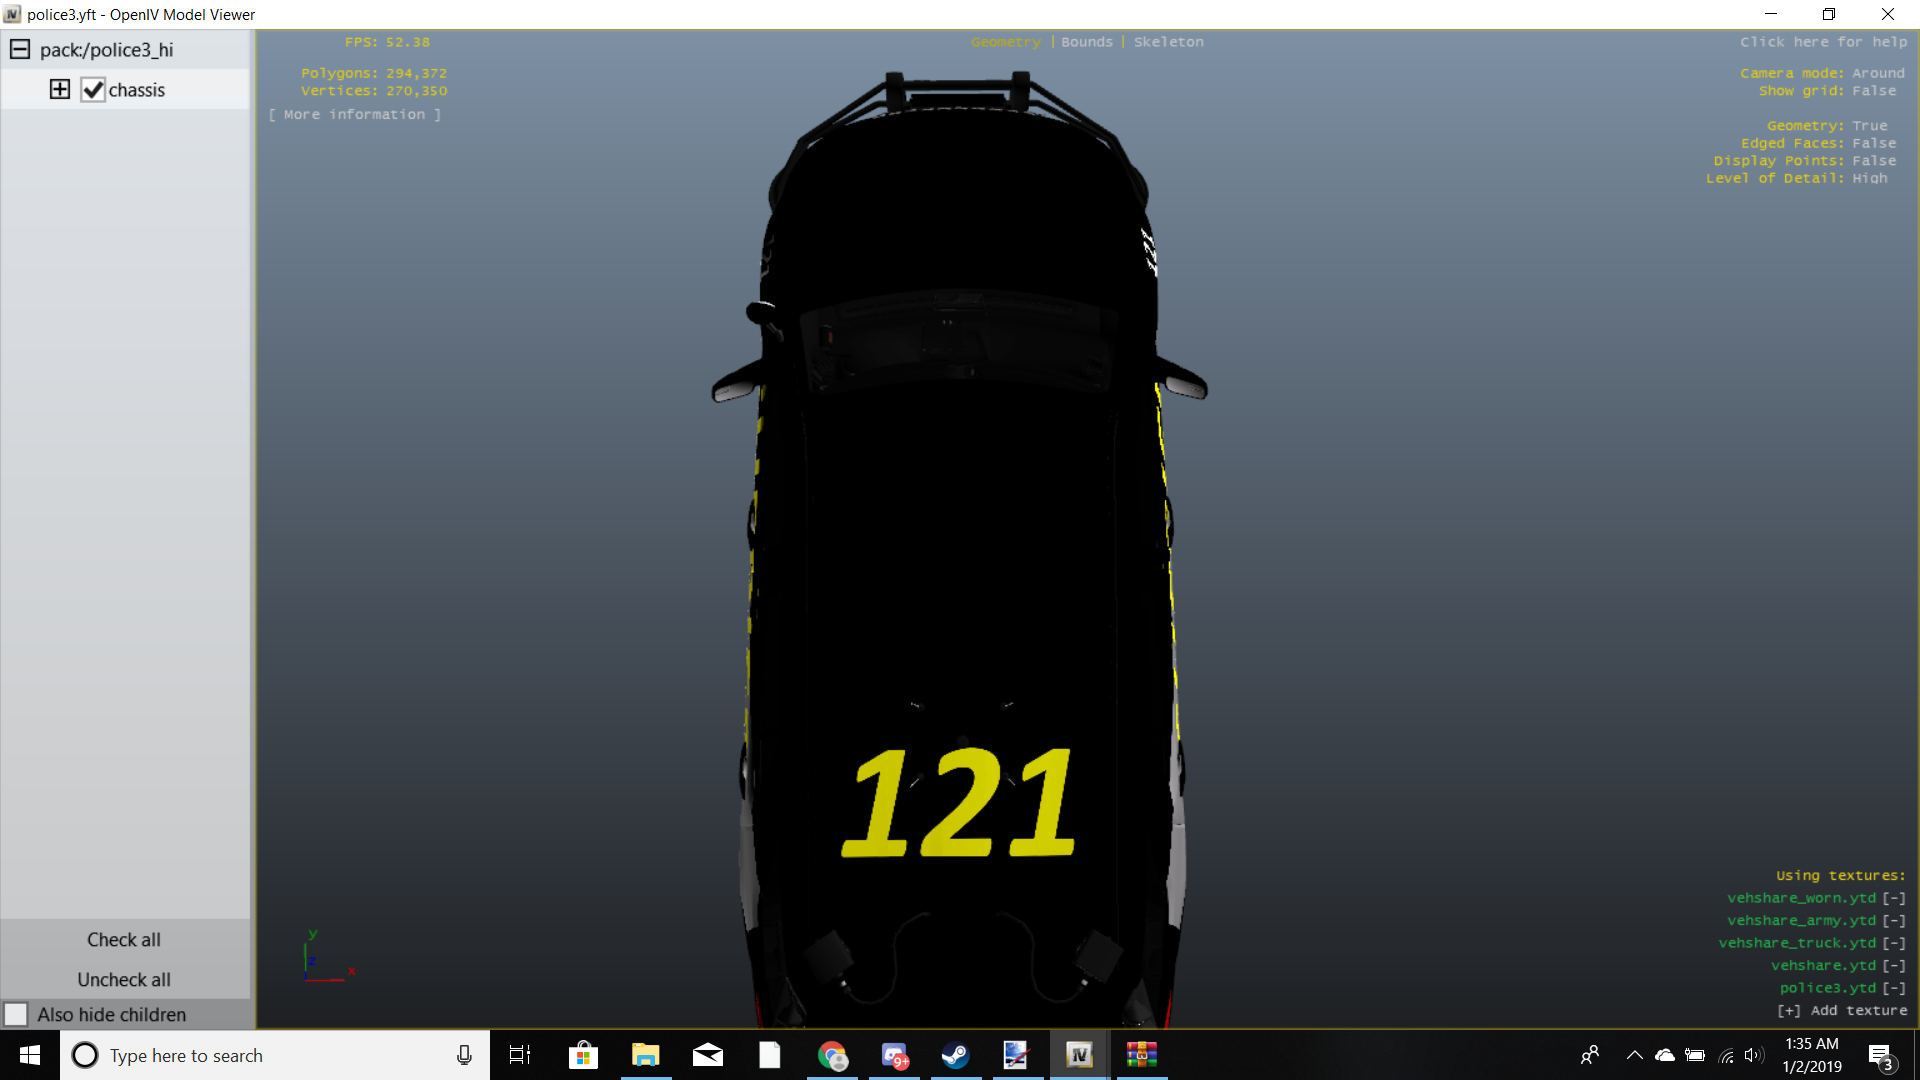Screen dimensions: 1920x1080
Task: Click [+] Add texture
Action: [x=1841, y=1011]
